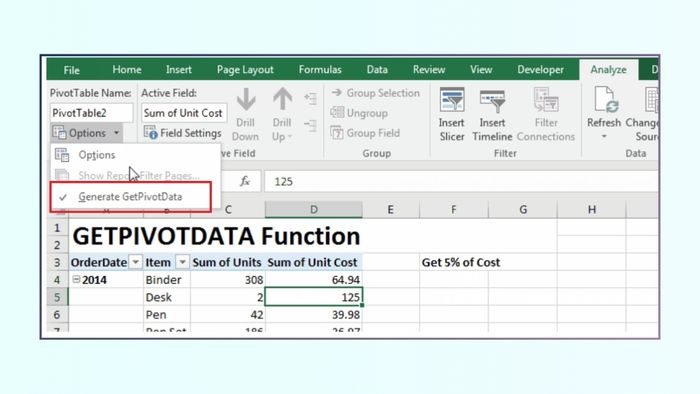Switch to the Review tab

pos(429,70)
